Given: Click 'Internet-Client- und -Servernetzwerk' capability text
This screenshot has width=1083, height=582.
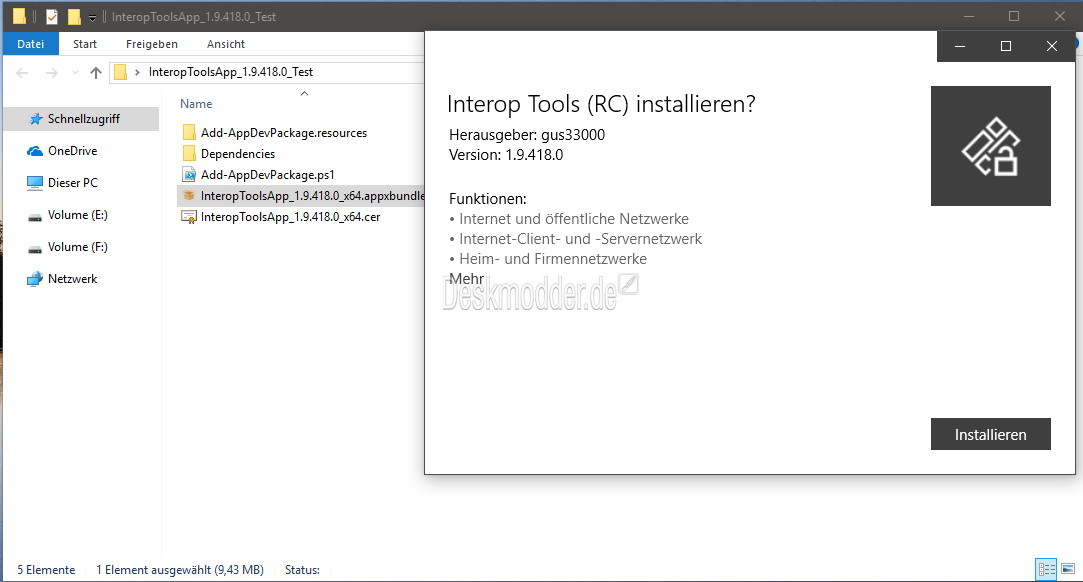Looking at the screenshot, I should 581,239.
